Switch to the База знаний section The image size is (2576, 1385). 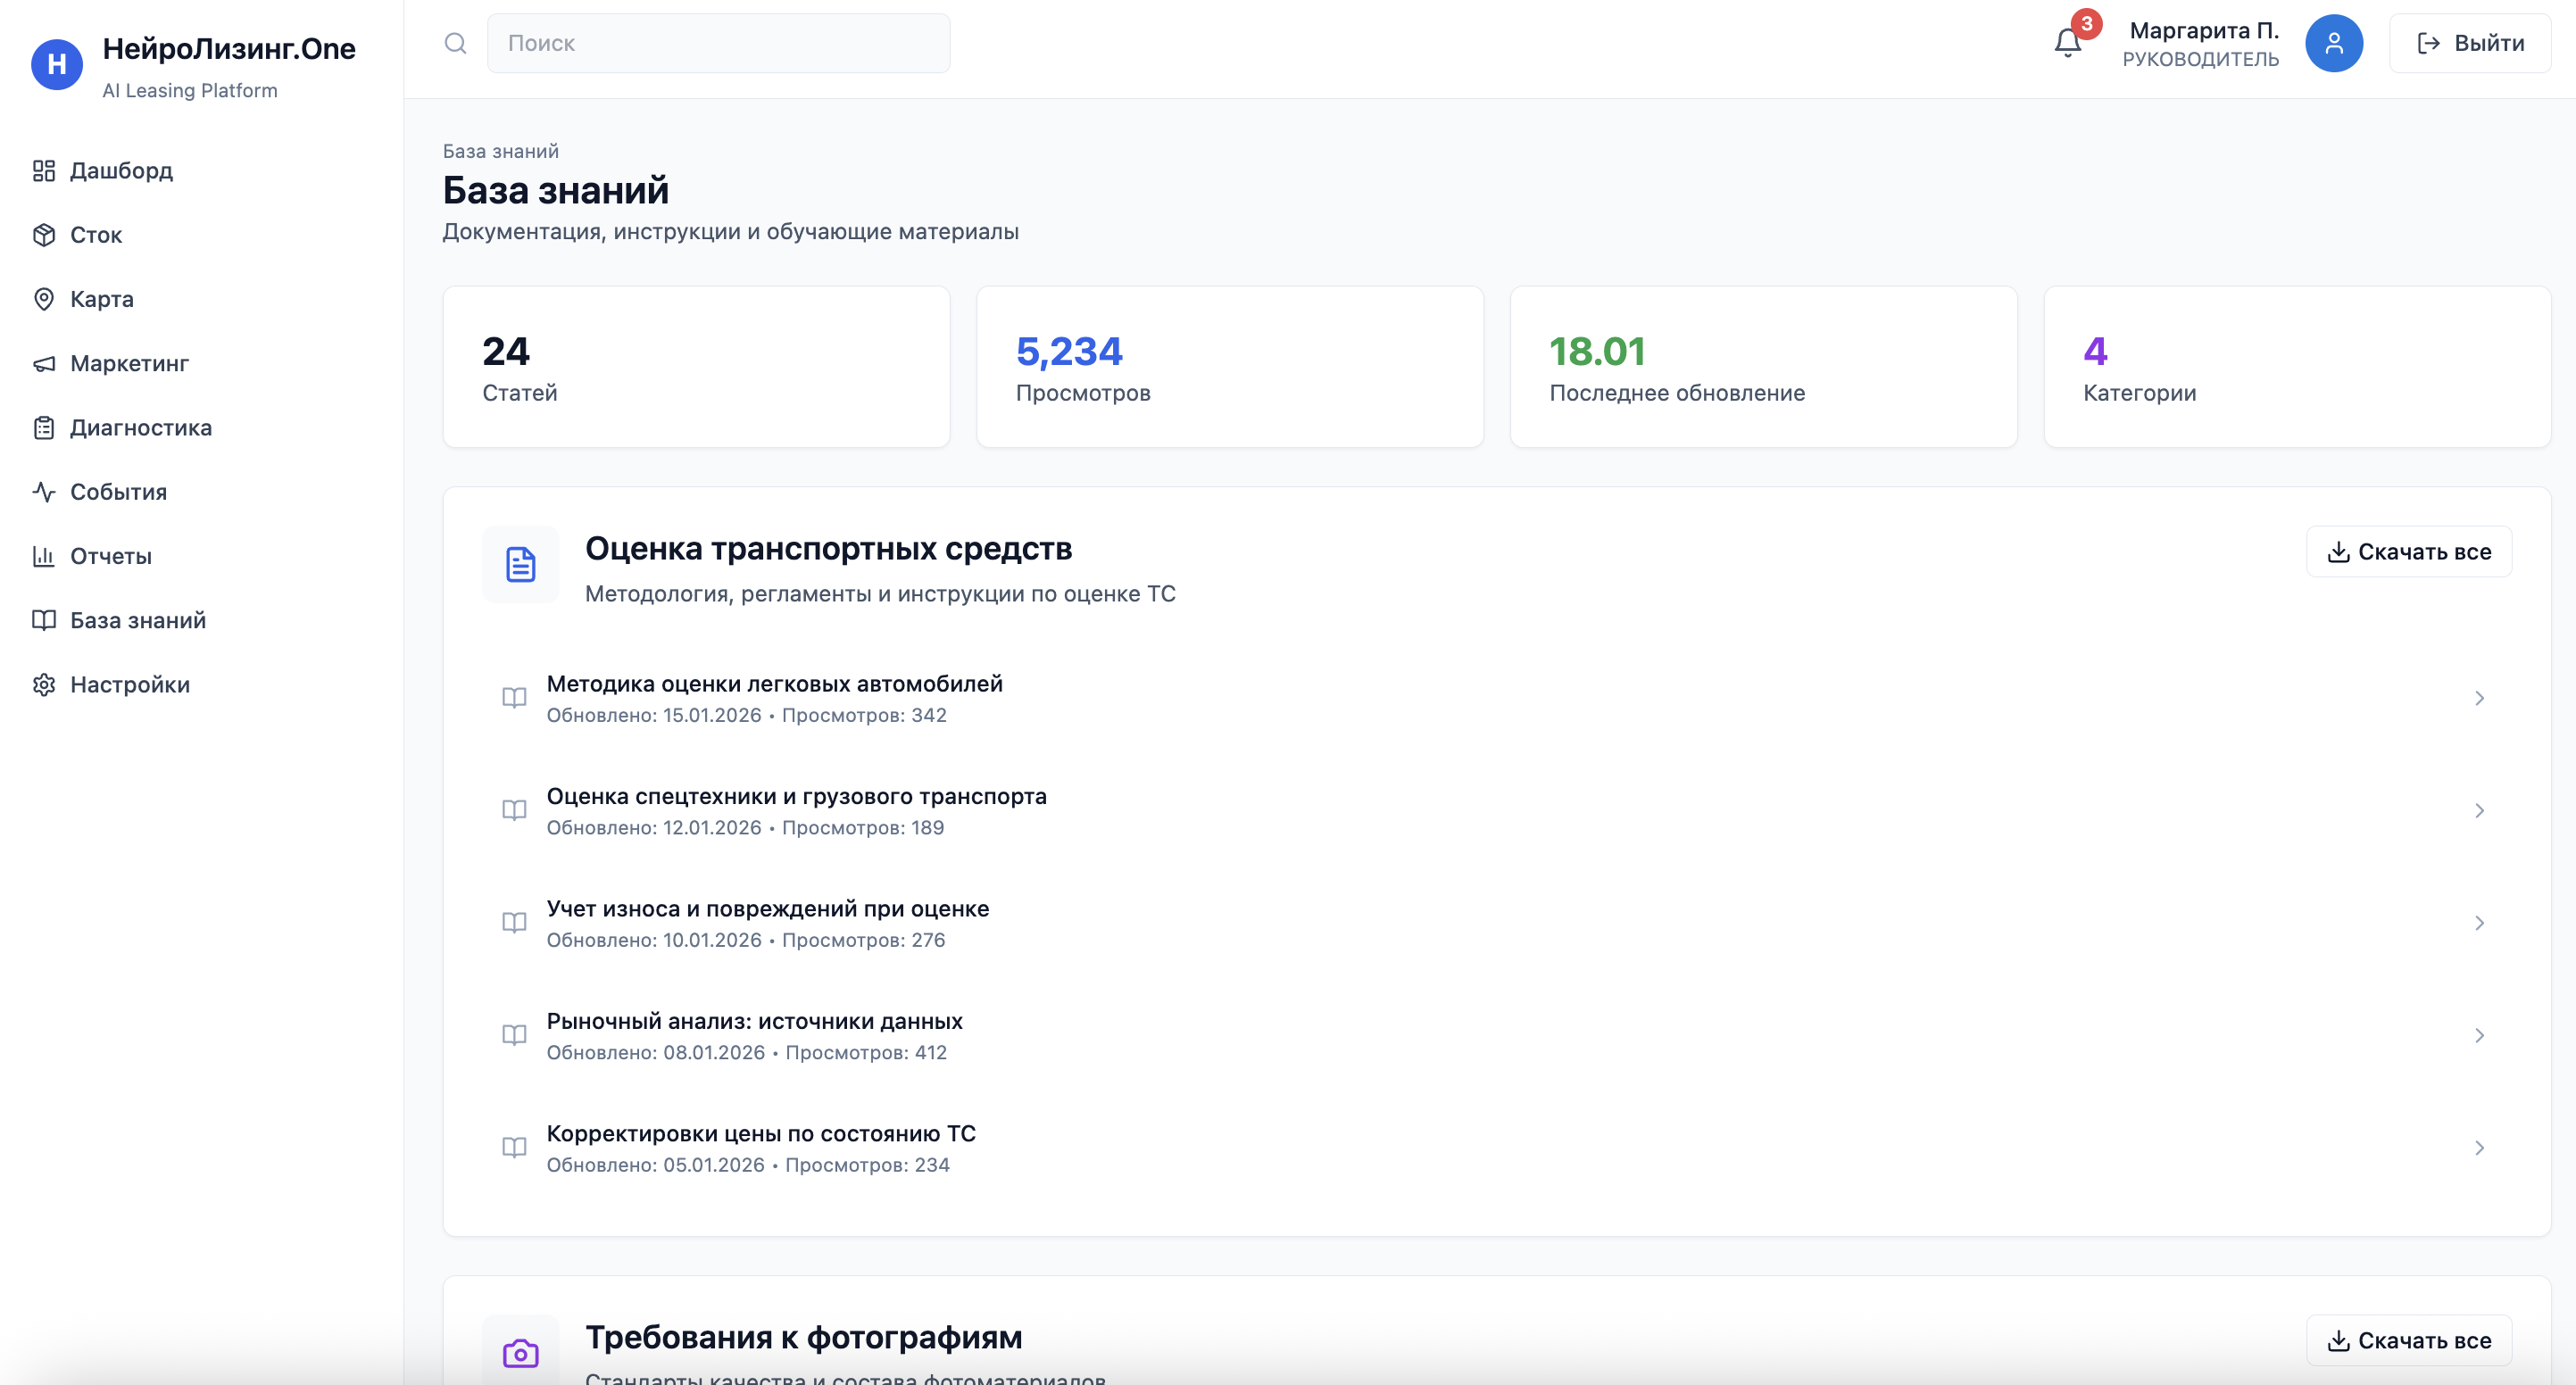pos(137,620)
